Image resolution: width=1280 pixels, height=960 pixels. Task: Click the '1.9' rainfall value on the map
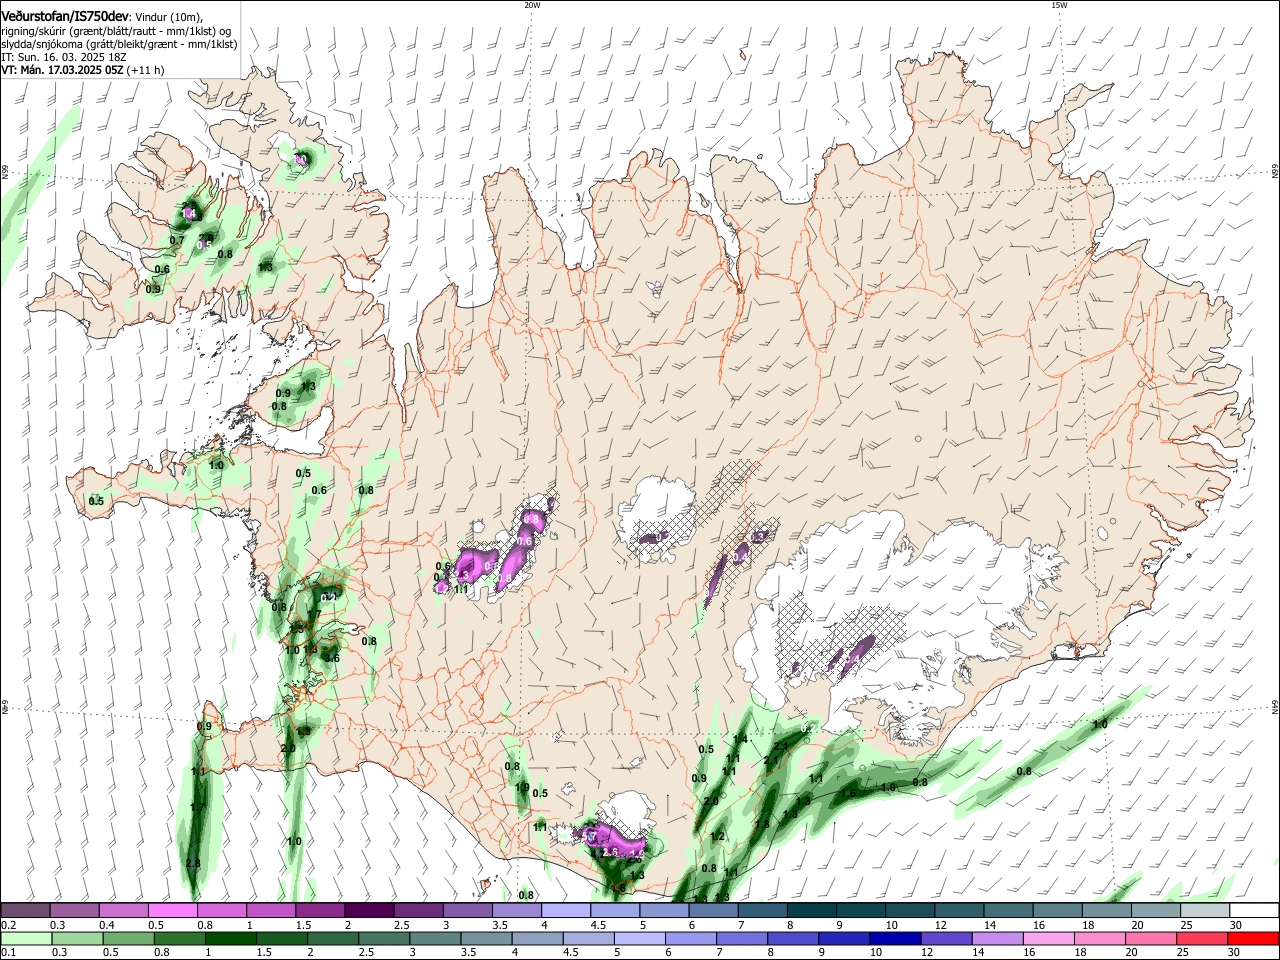pyautogui.click(x=522, y=787)
